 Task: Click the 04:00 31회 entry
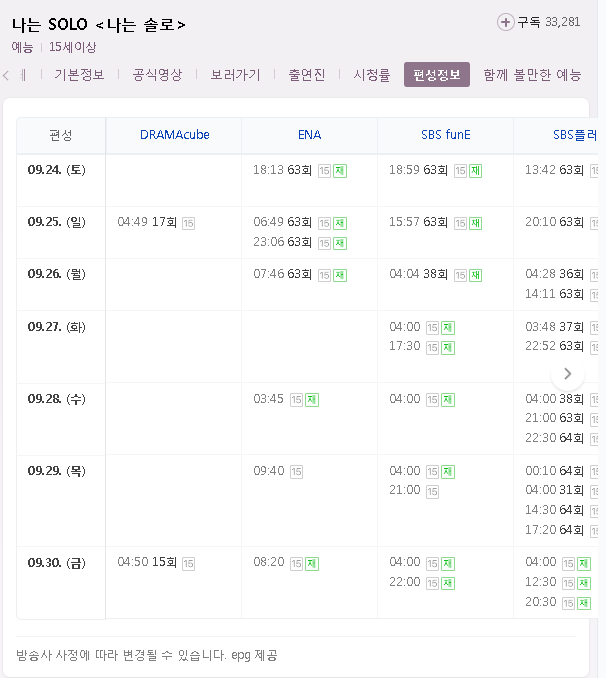(555, 490)
